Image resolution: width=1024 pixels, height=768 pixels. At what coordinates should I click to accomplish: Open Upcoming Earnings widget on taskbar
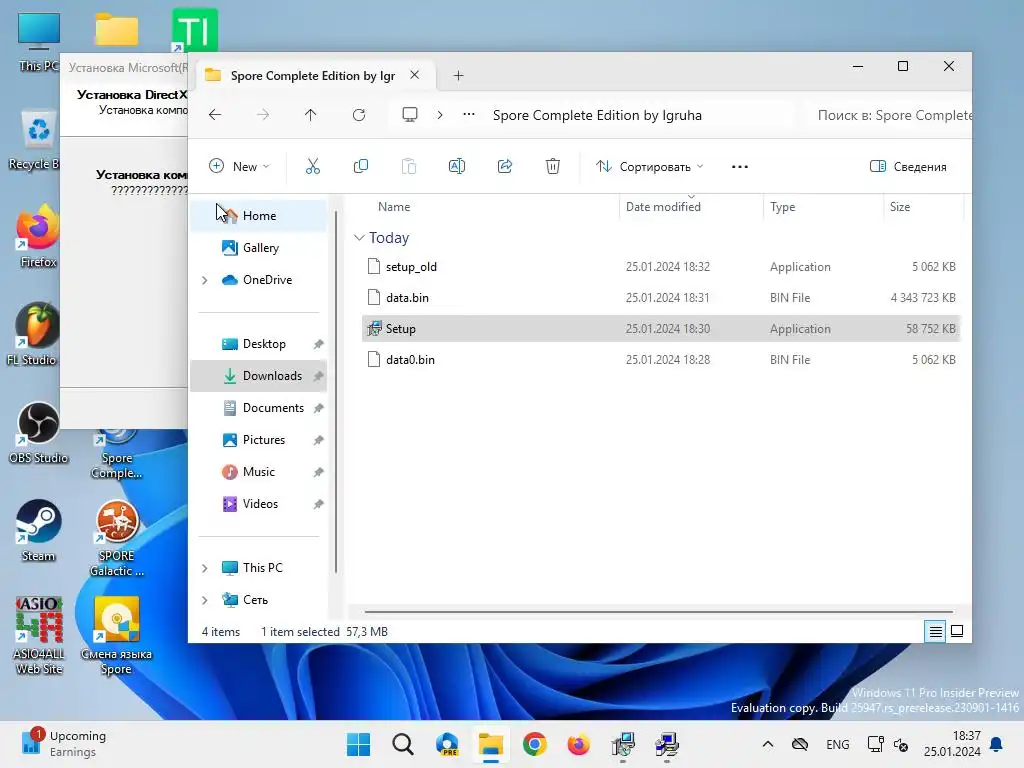pos(64,744)
